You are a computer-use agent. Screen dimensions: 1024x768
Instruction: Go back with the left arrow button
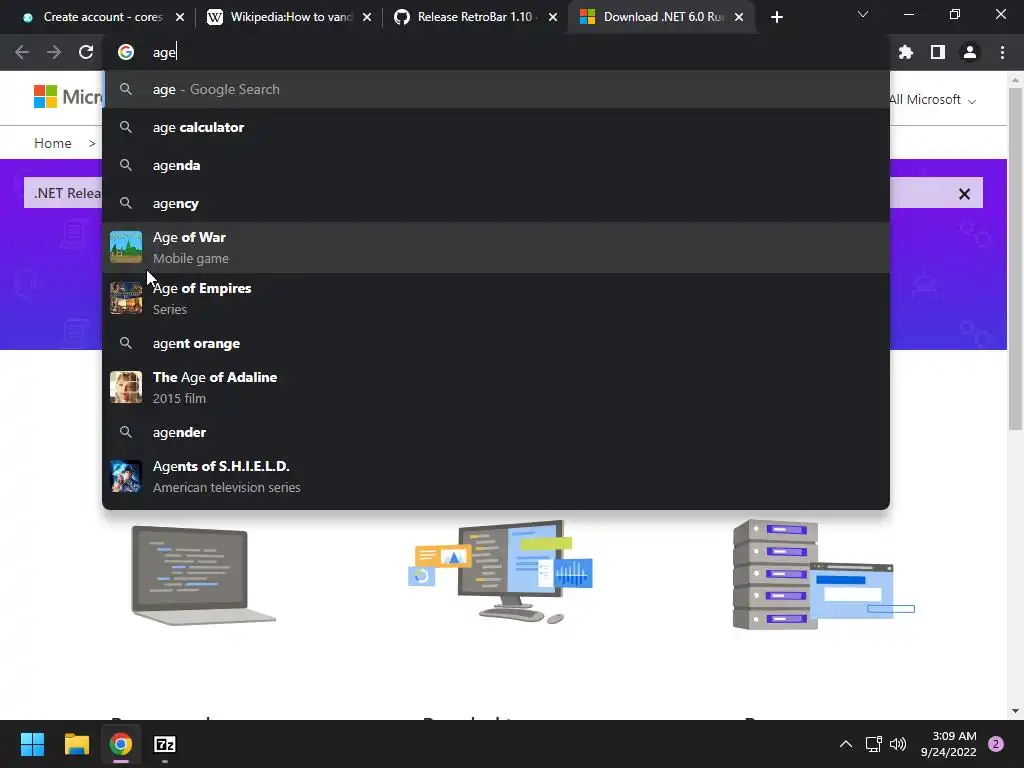coord(22,52)
